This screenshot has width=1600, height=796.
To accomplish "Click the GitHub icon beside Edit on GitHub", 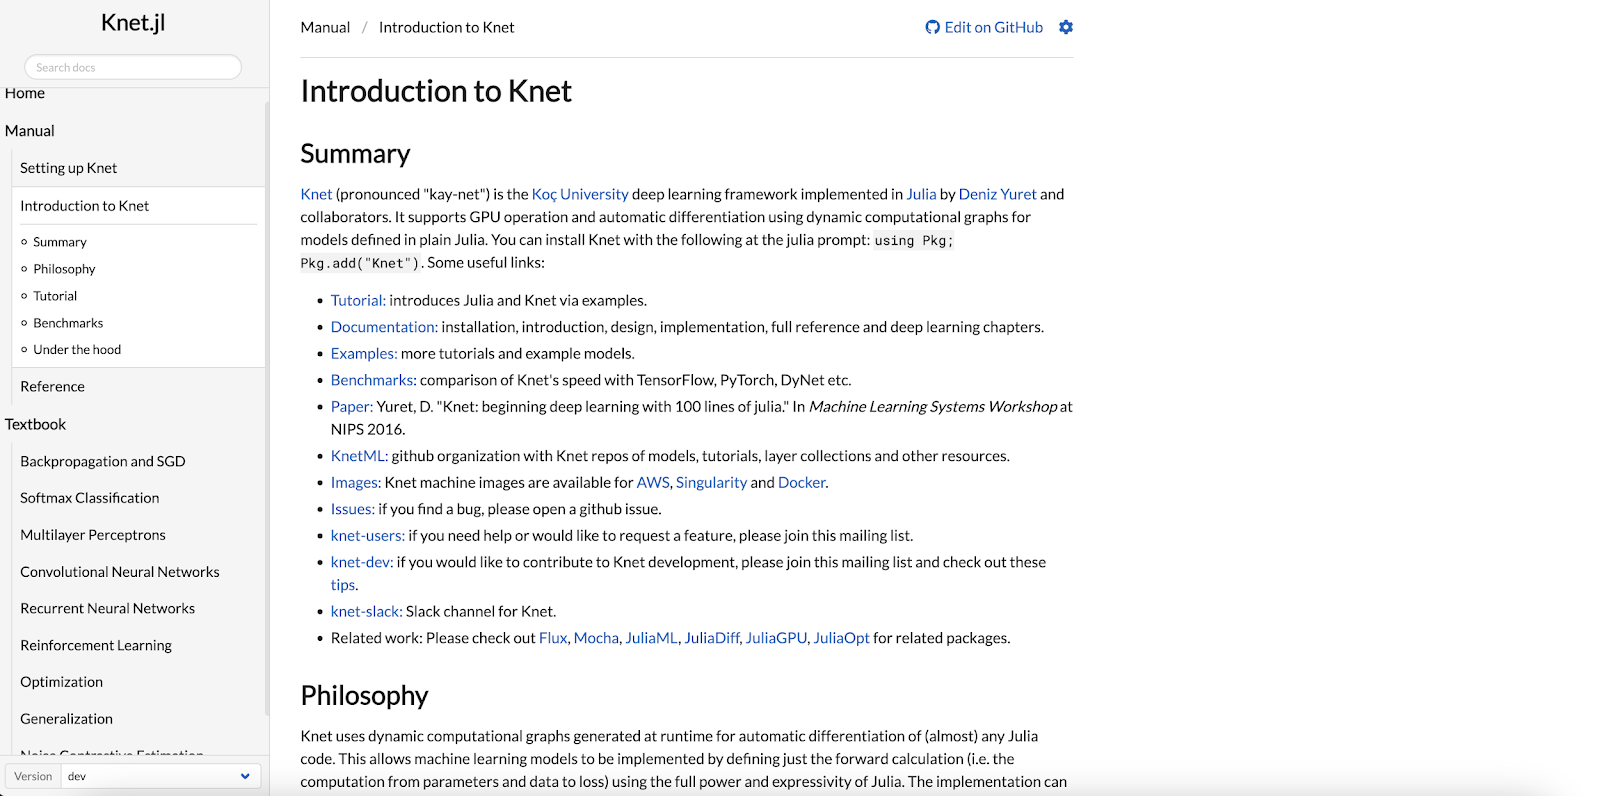I will click(932, 27).
